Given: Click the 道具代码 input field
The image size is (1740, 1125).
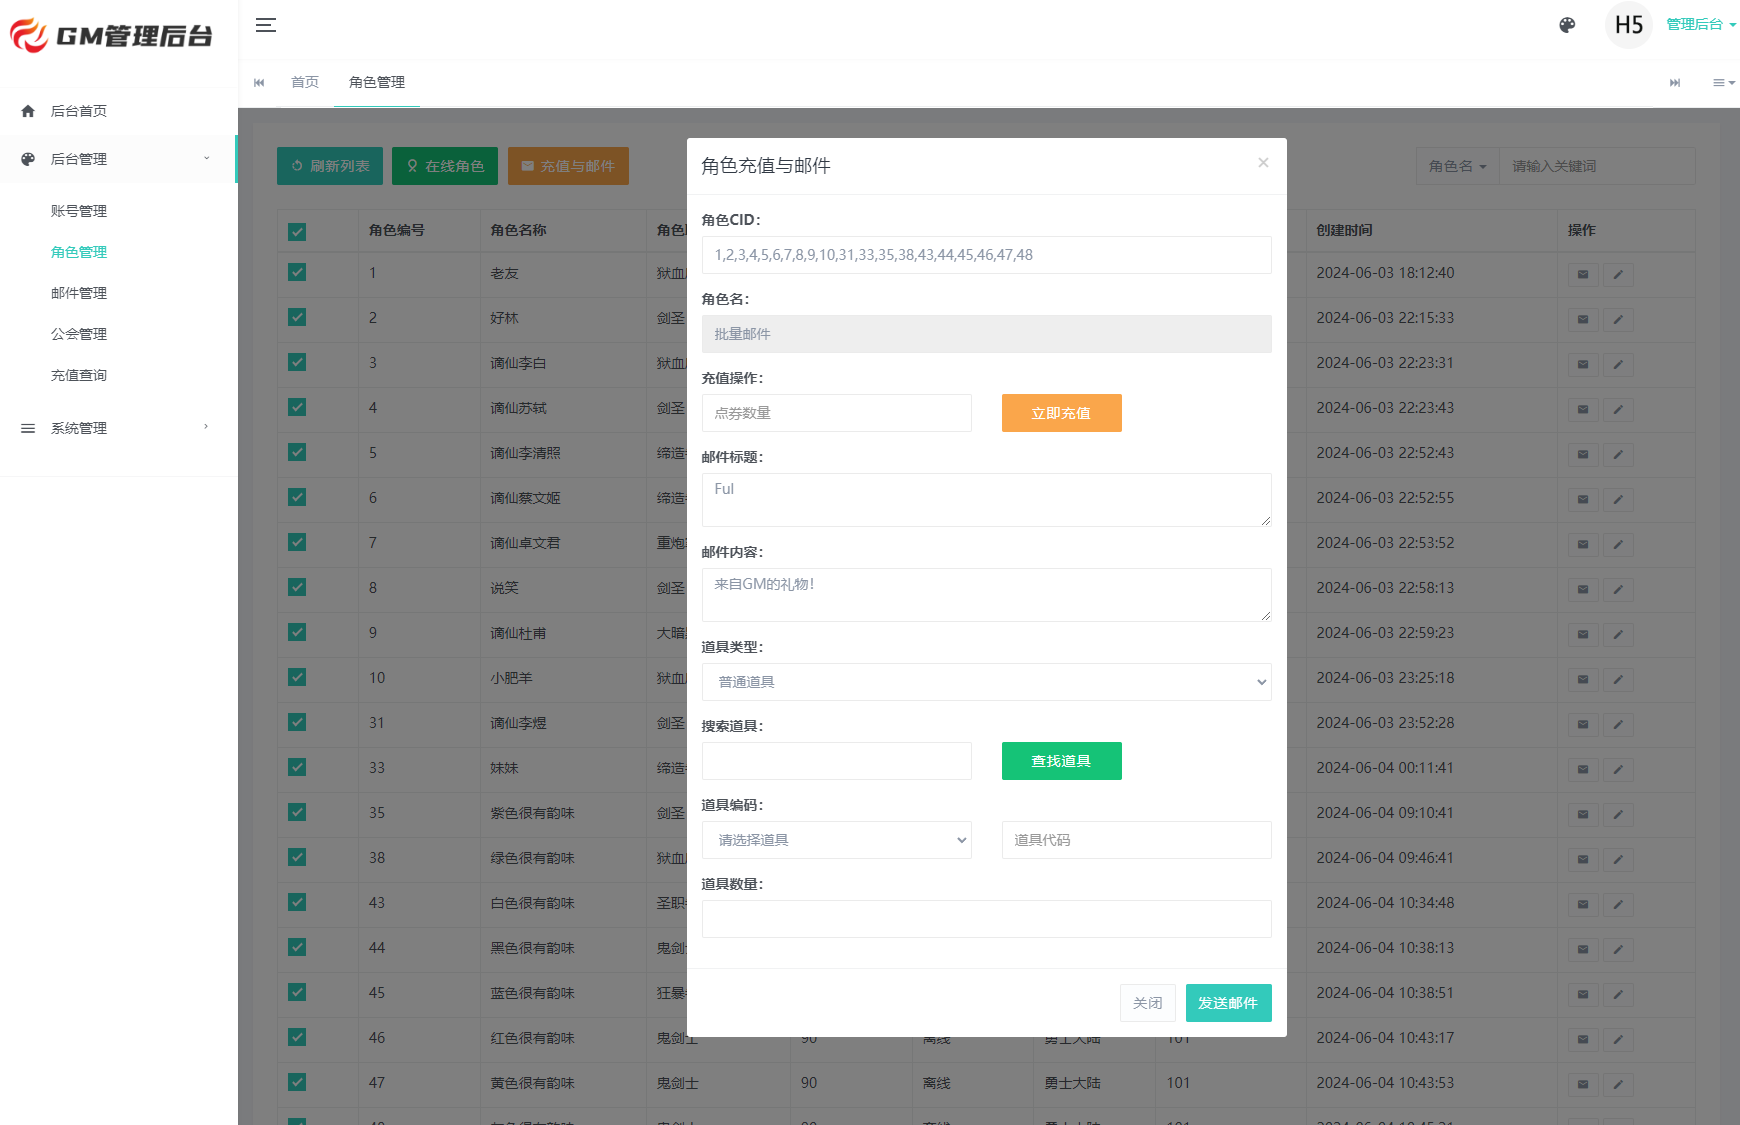Looking at the screenshot, I should (x=1136, y=840).
